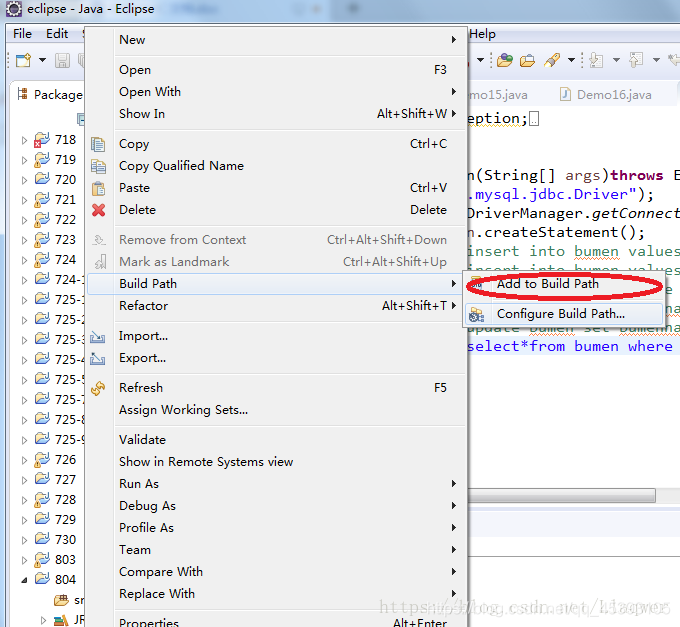The height and width of the screenshot is (627, 680).
Task: Click the Configure Build Path icon
Action: pyautogui.click(x=476, y=314)
